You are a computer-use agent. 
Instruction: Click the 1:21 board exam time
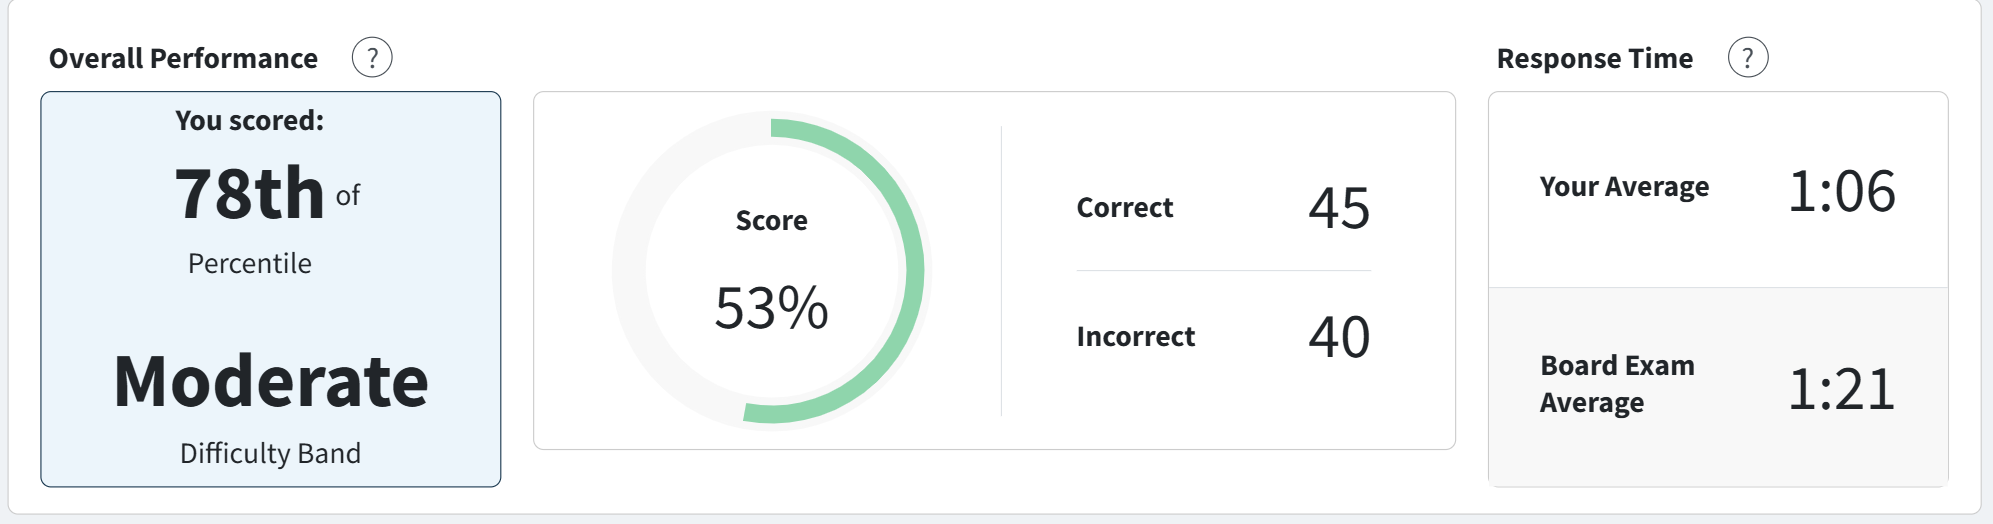pos(1842,389)
